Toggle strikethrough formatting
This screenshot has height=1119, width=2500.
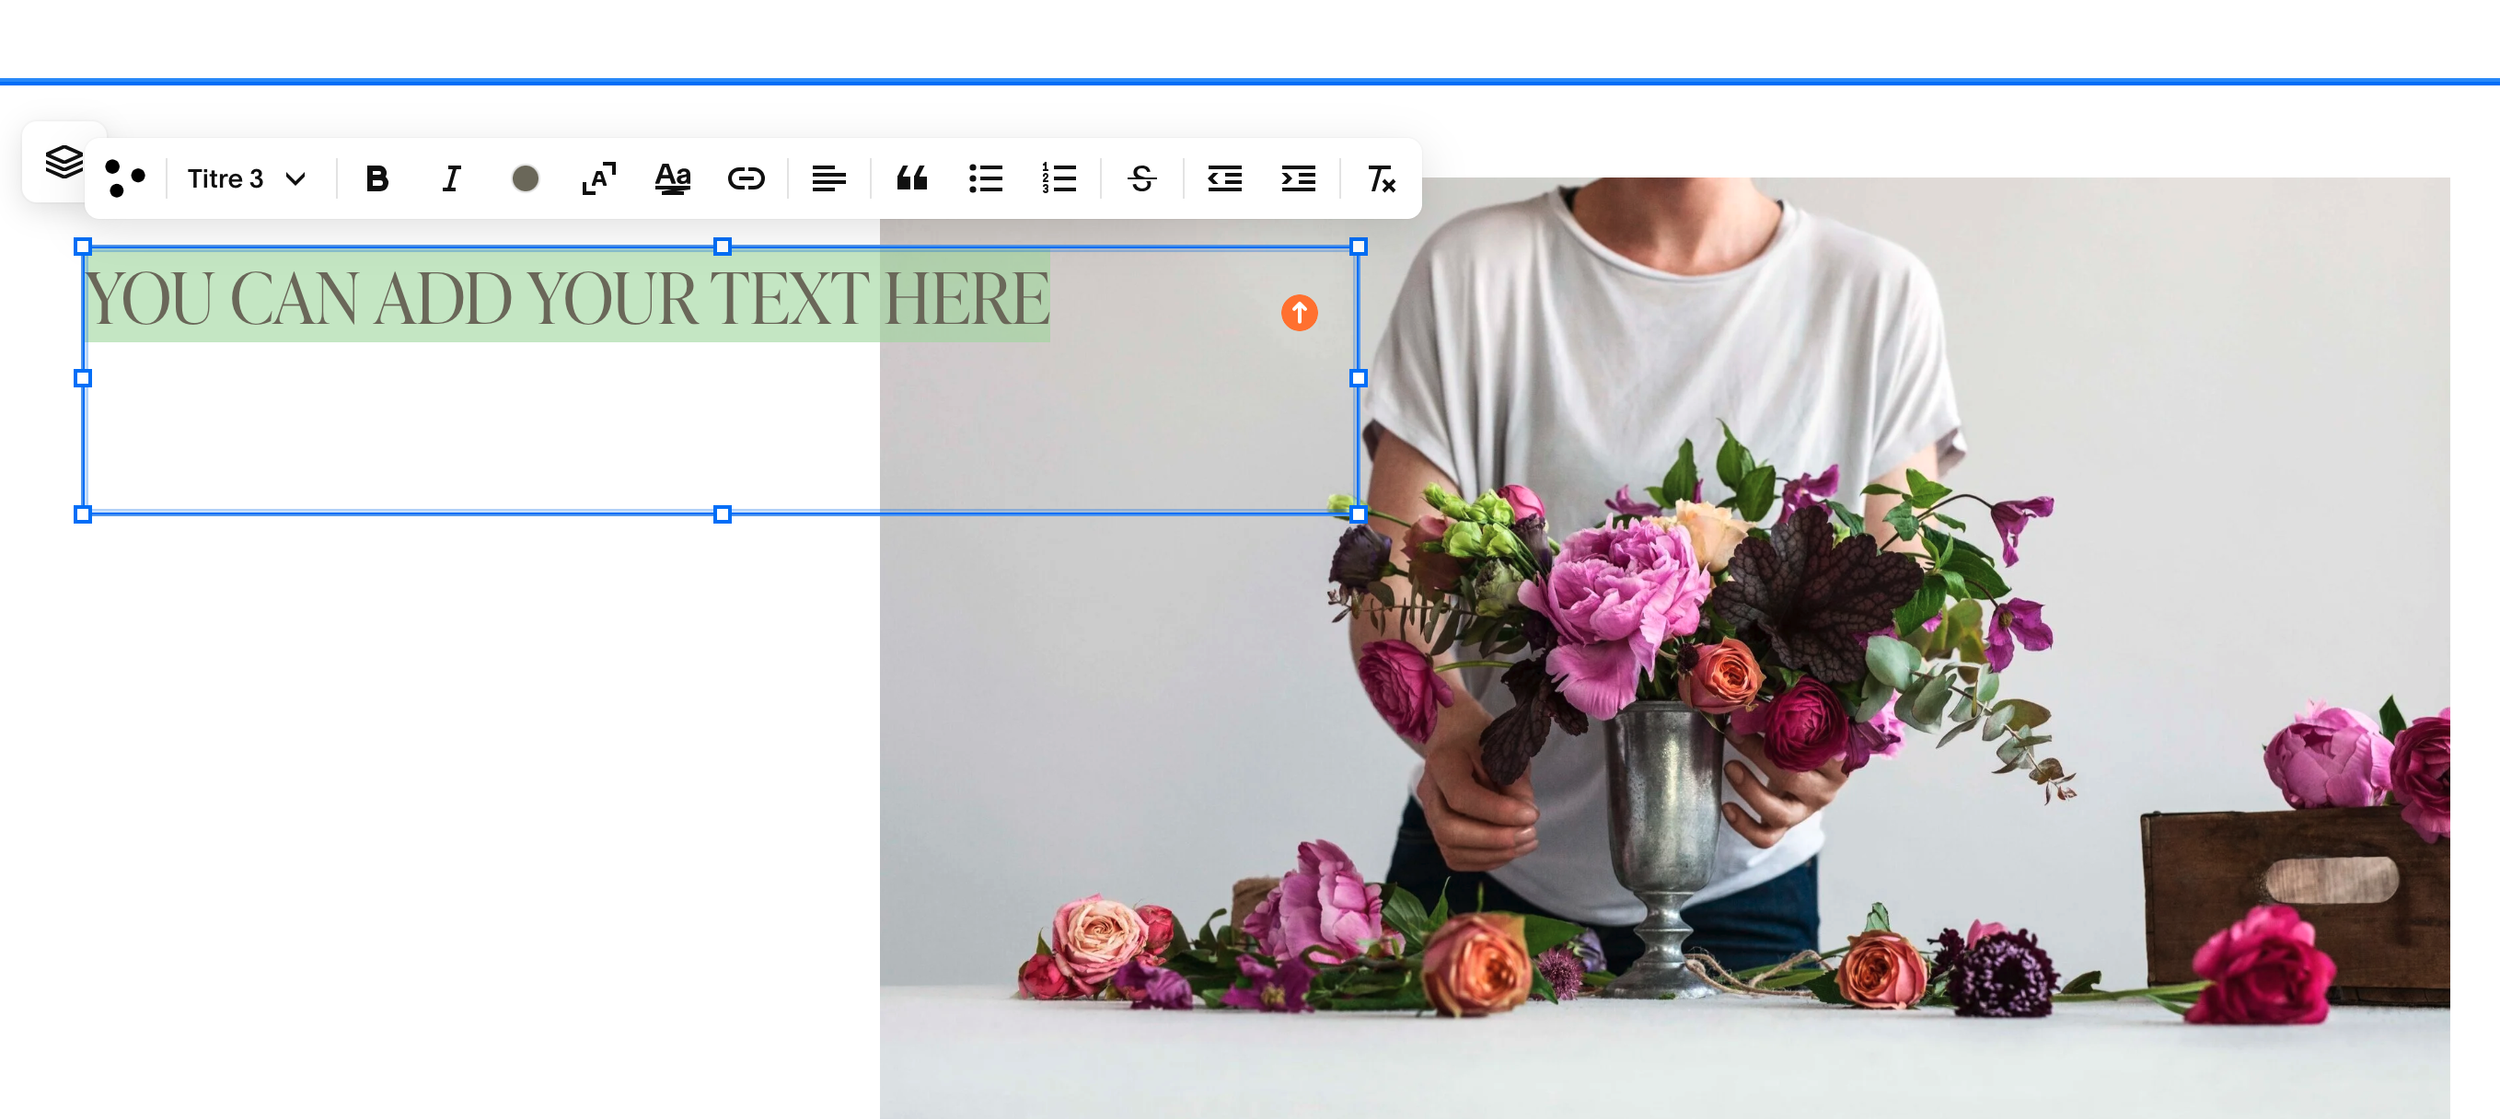tap(1142, 179)
